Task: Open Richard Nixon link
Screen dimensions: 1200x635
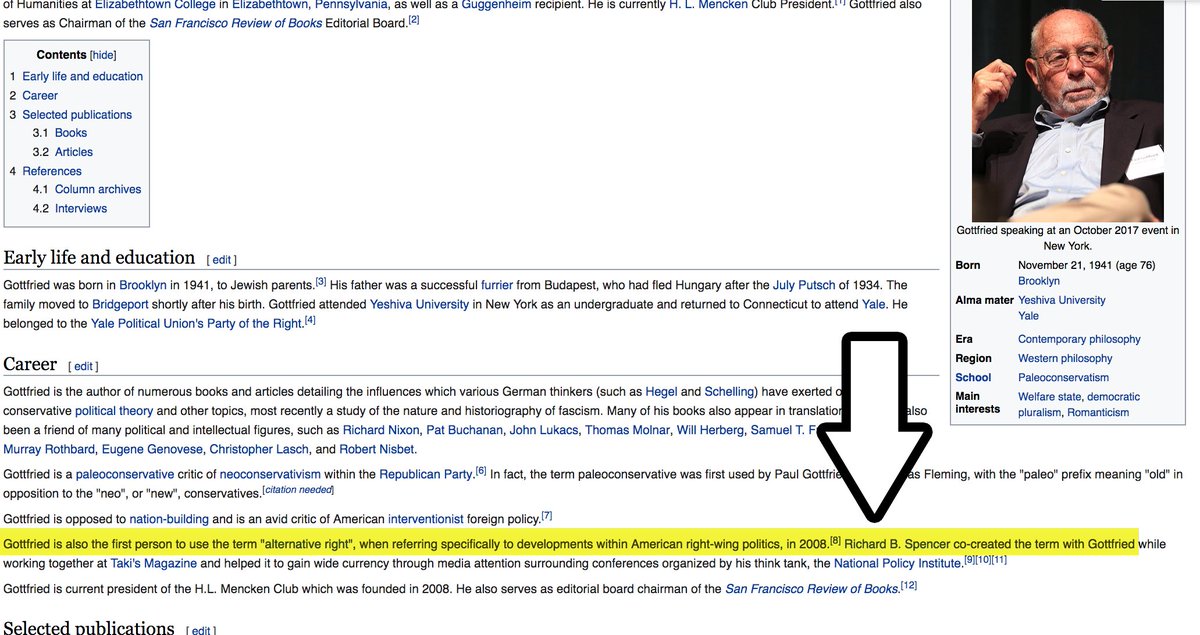Action: pos(379,430)
